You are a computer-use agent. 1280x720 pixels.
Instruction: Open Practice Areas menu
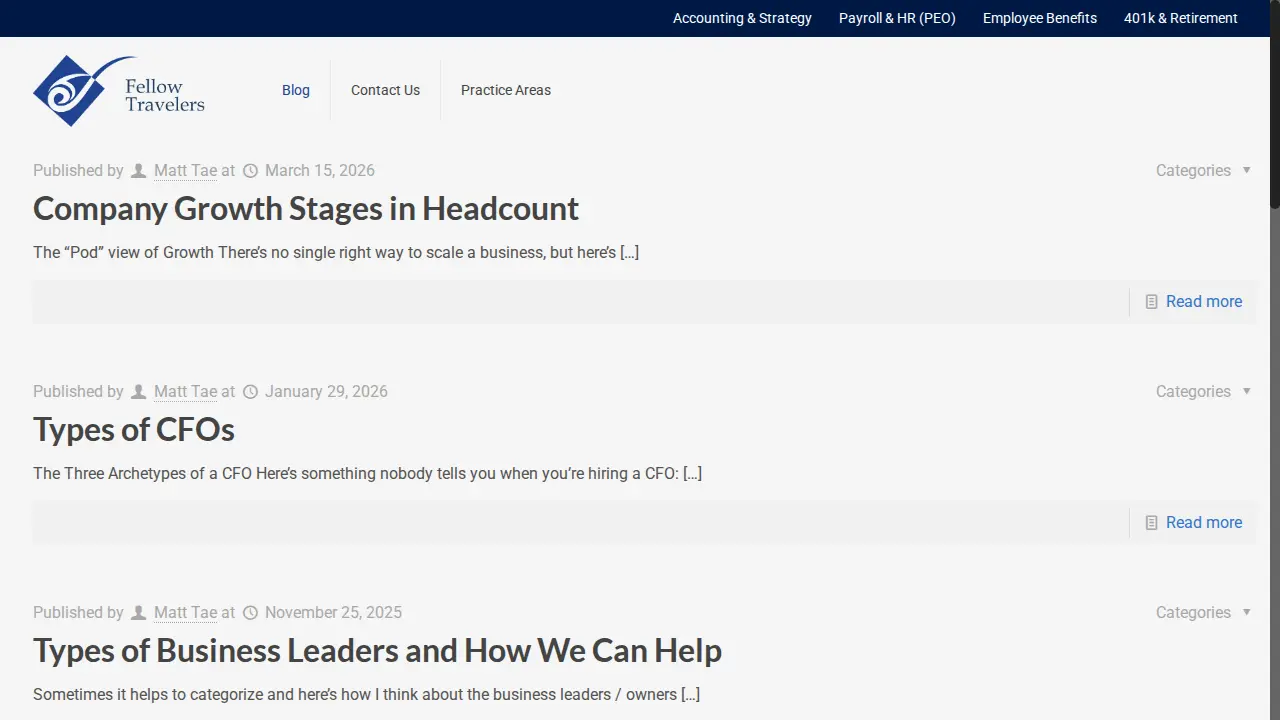(x=506, y=90)
